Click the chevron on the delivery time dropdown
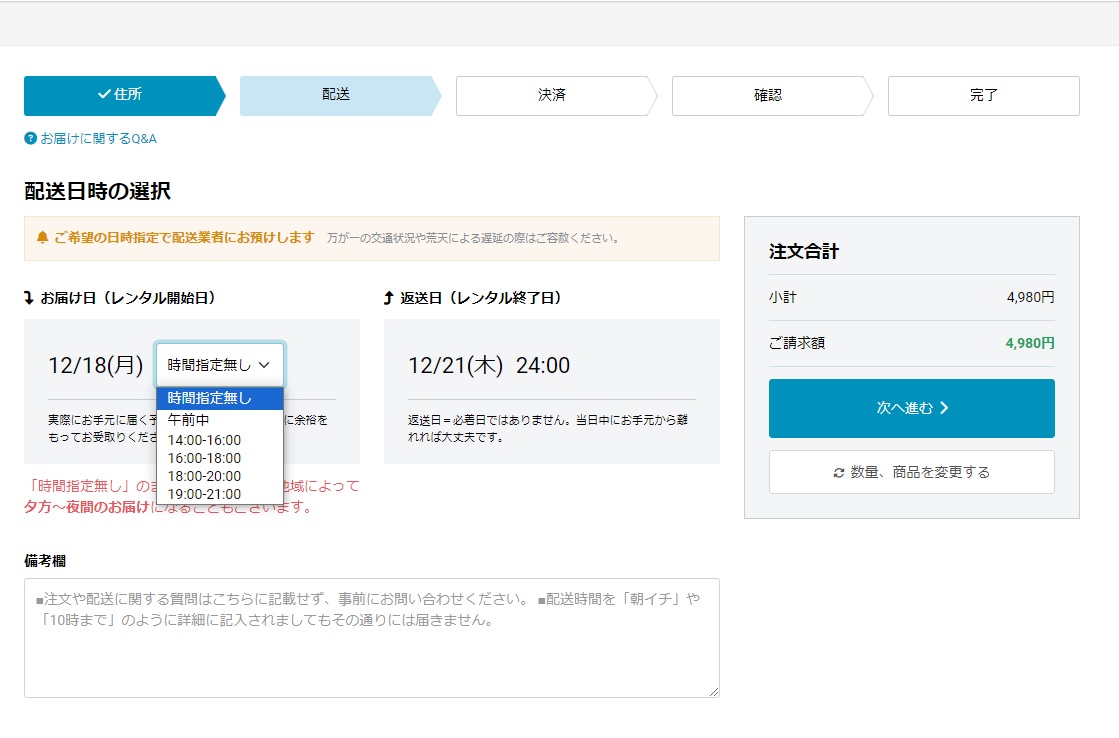1119x738 pixels. tap(266, 364)
